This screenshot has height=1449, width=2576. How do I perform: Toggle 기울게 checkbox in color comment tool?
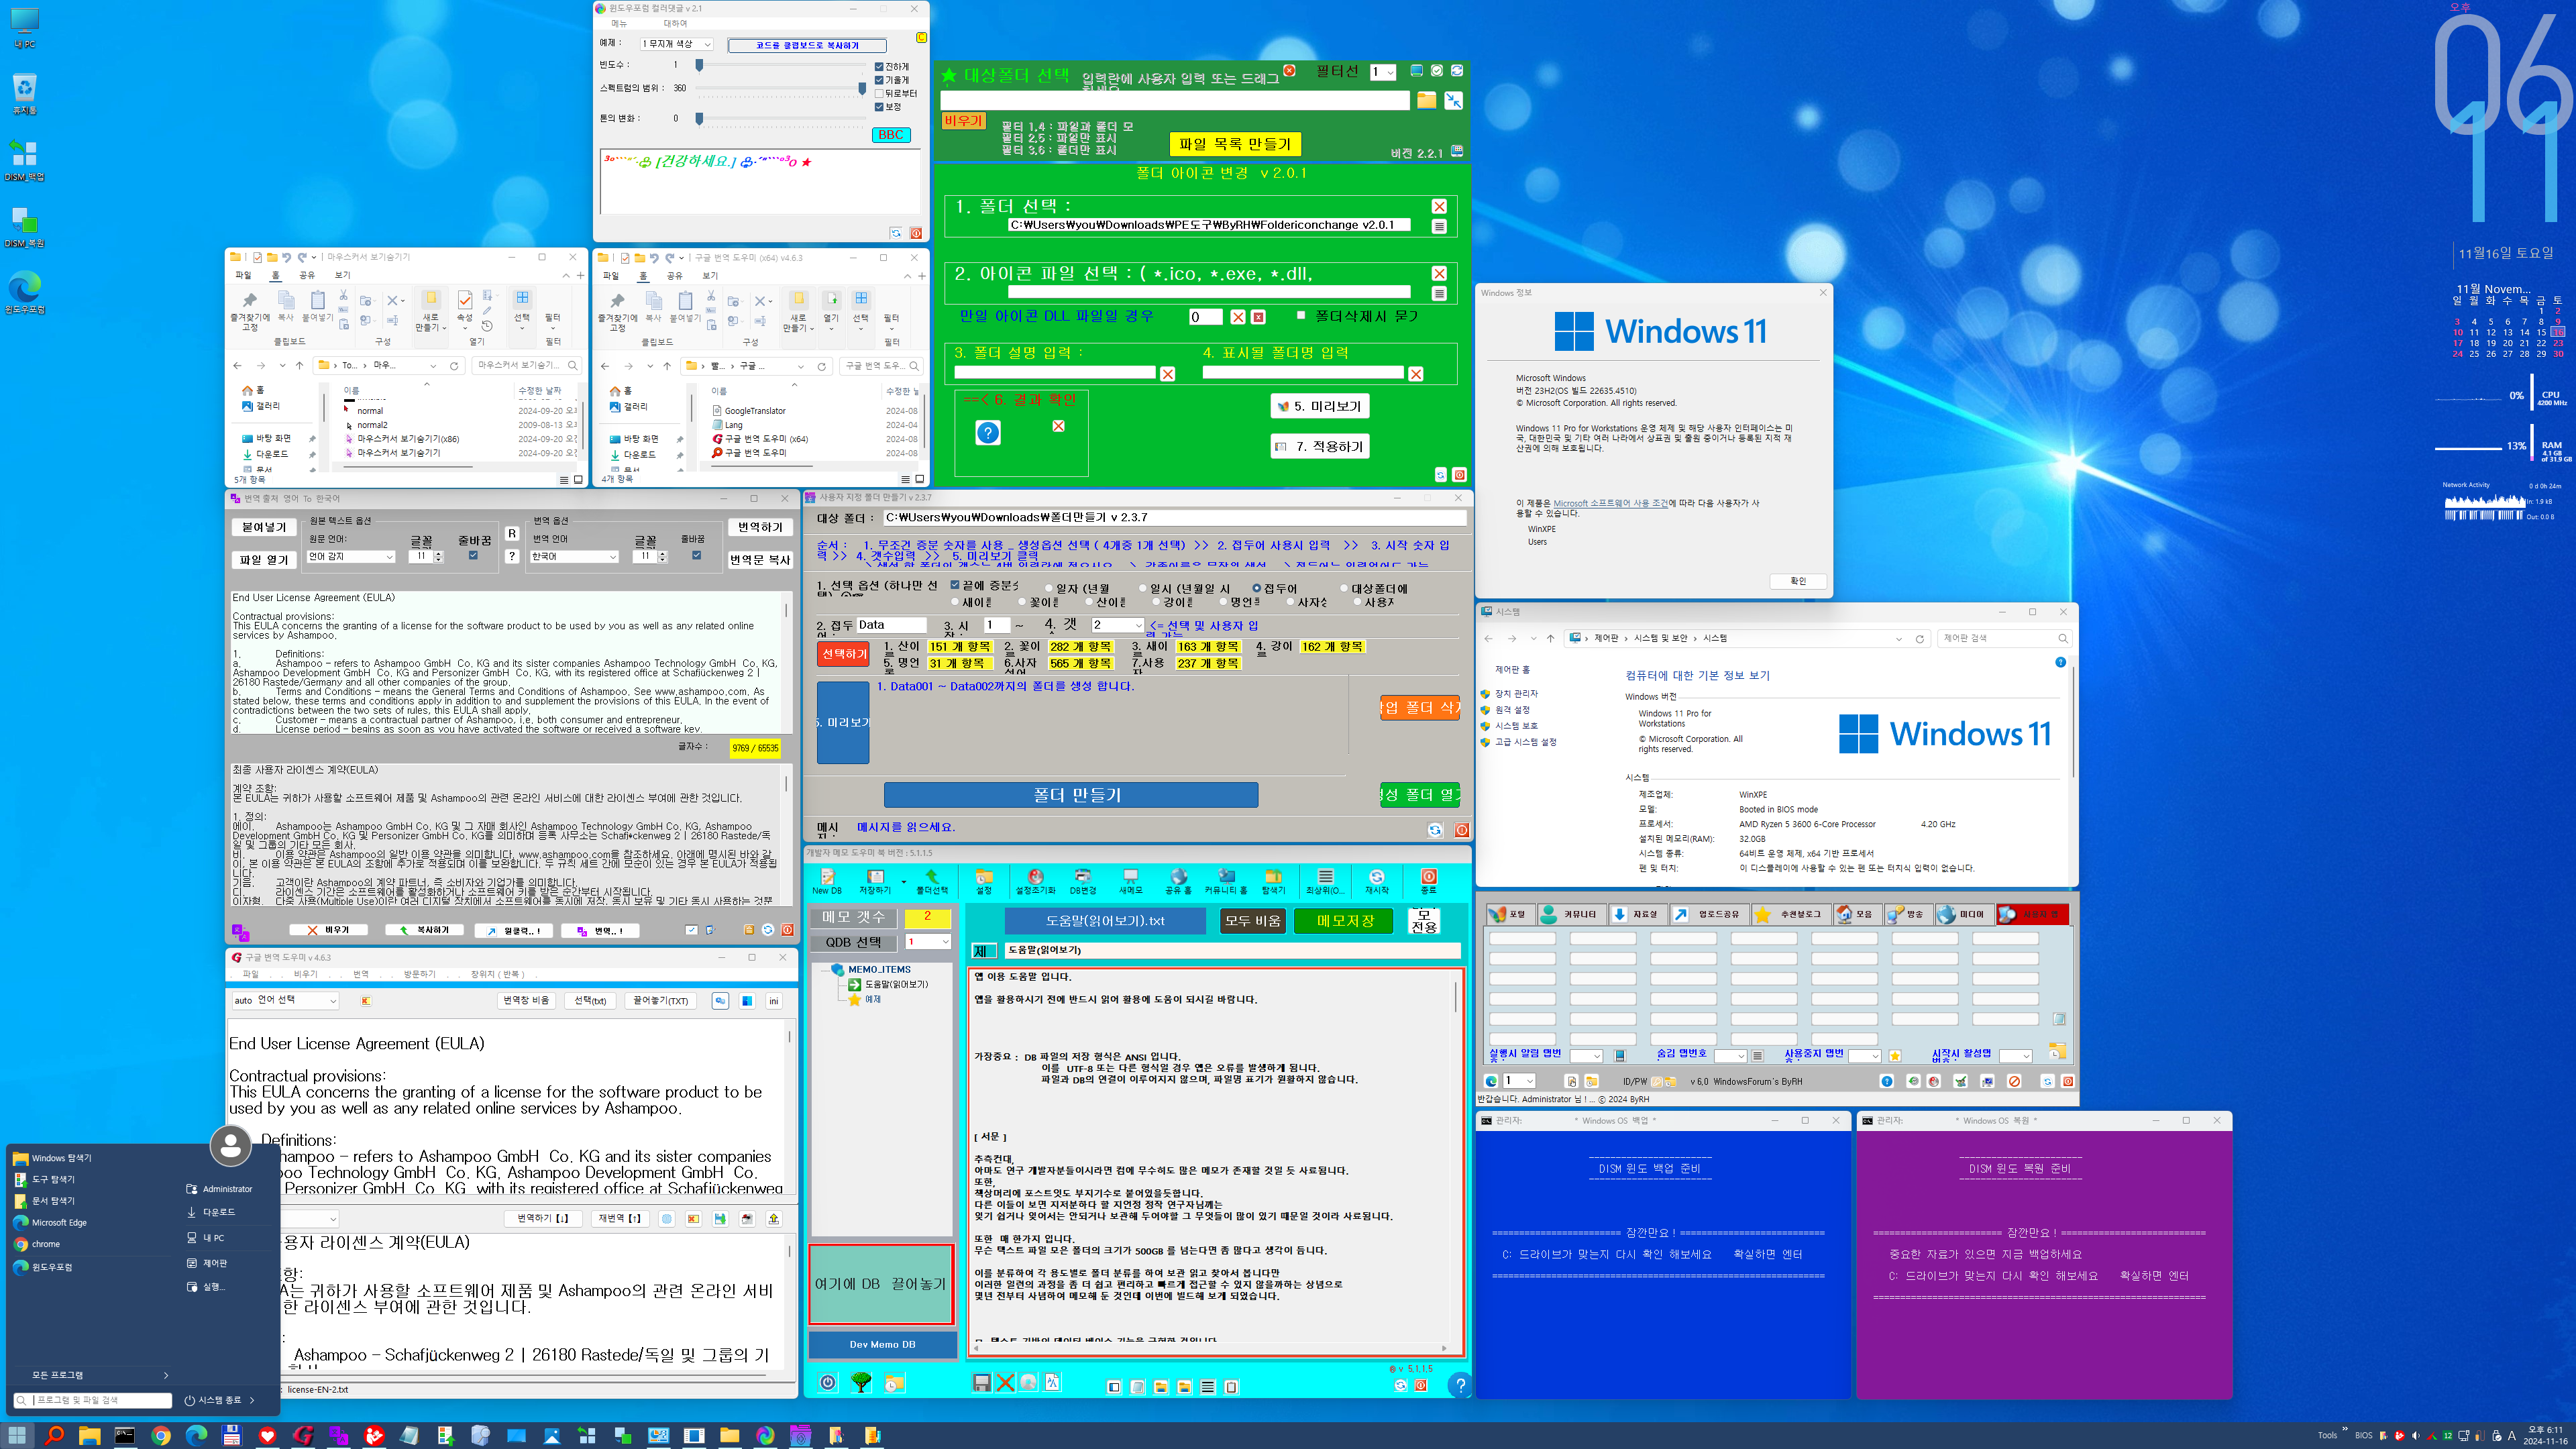click(x=879, y=80)
